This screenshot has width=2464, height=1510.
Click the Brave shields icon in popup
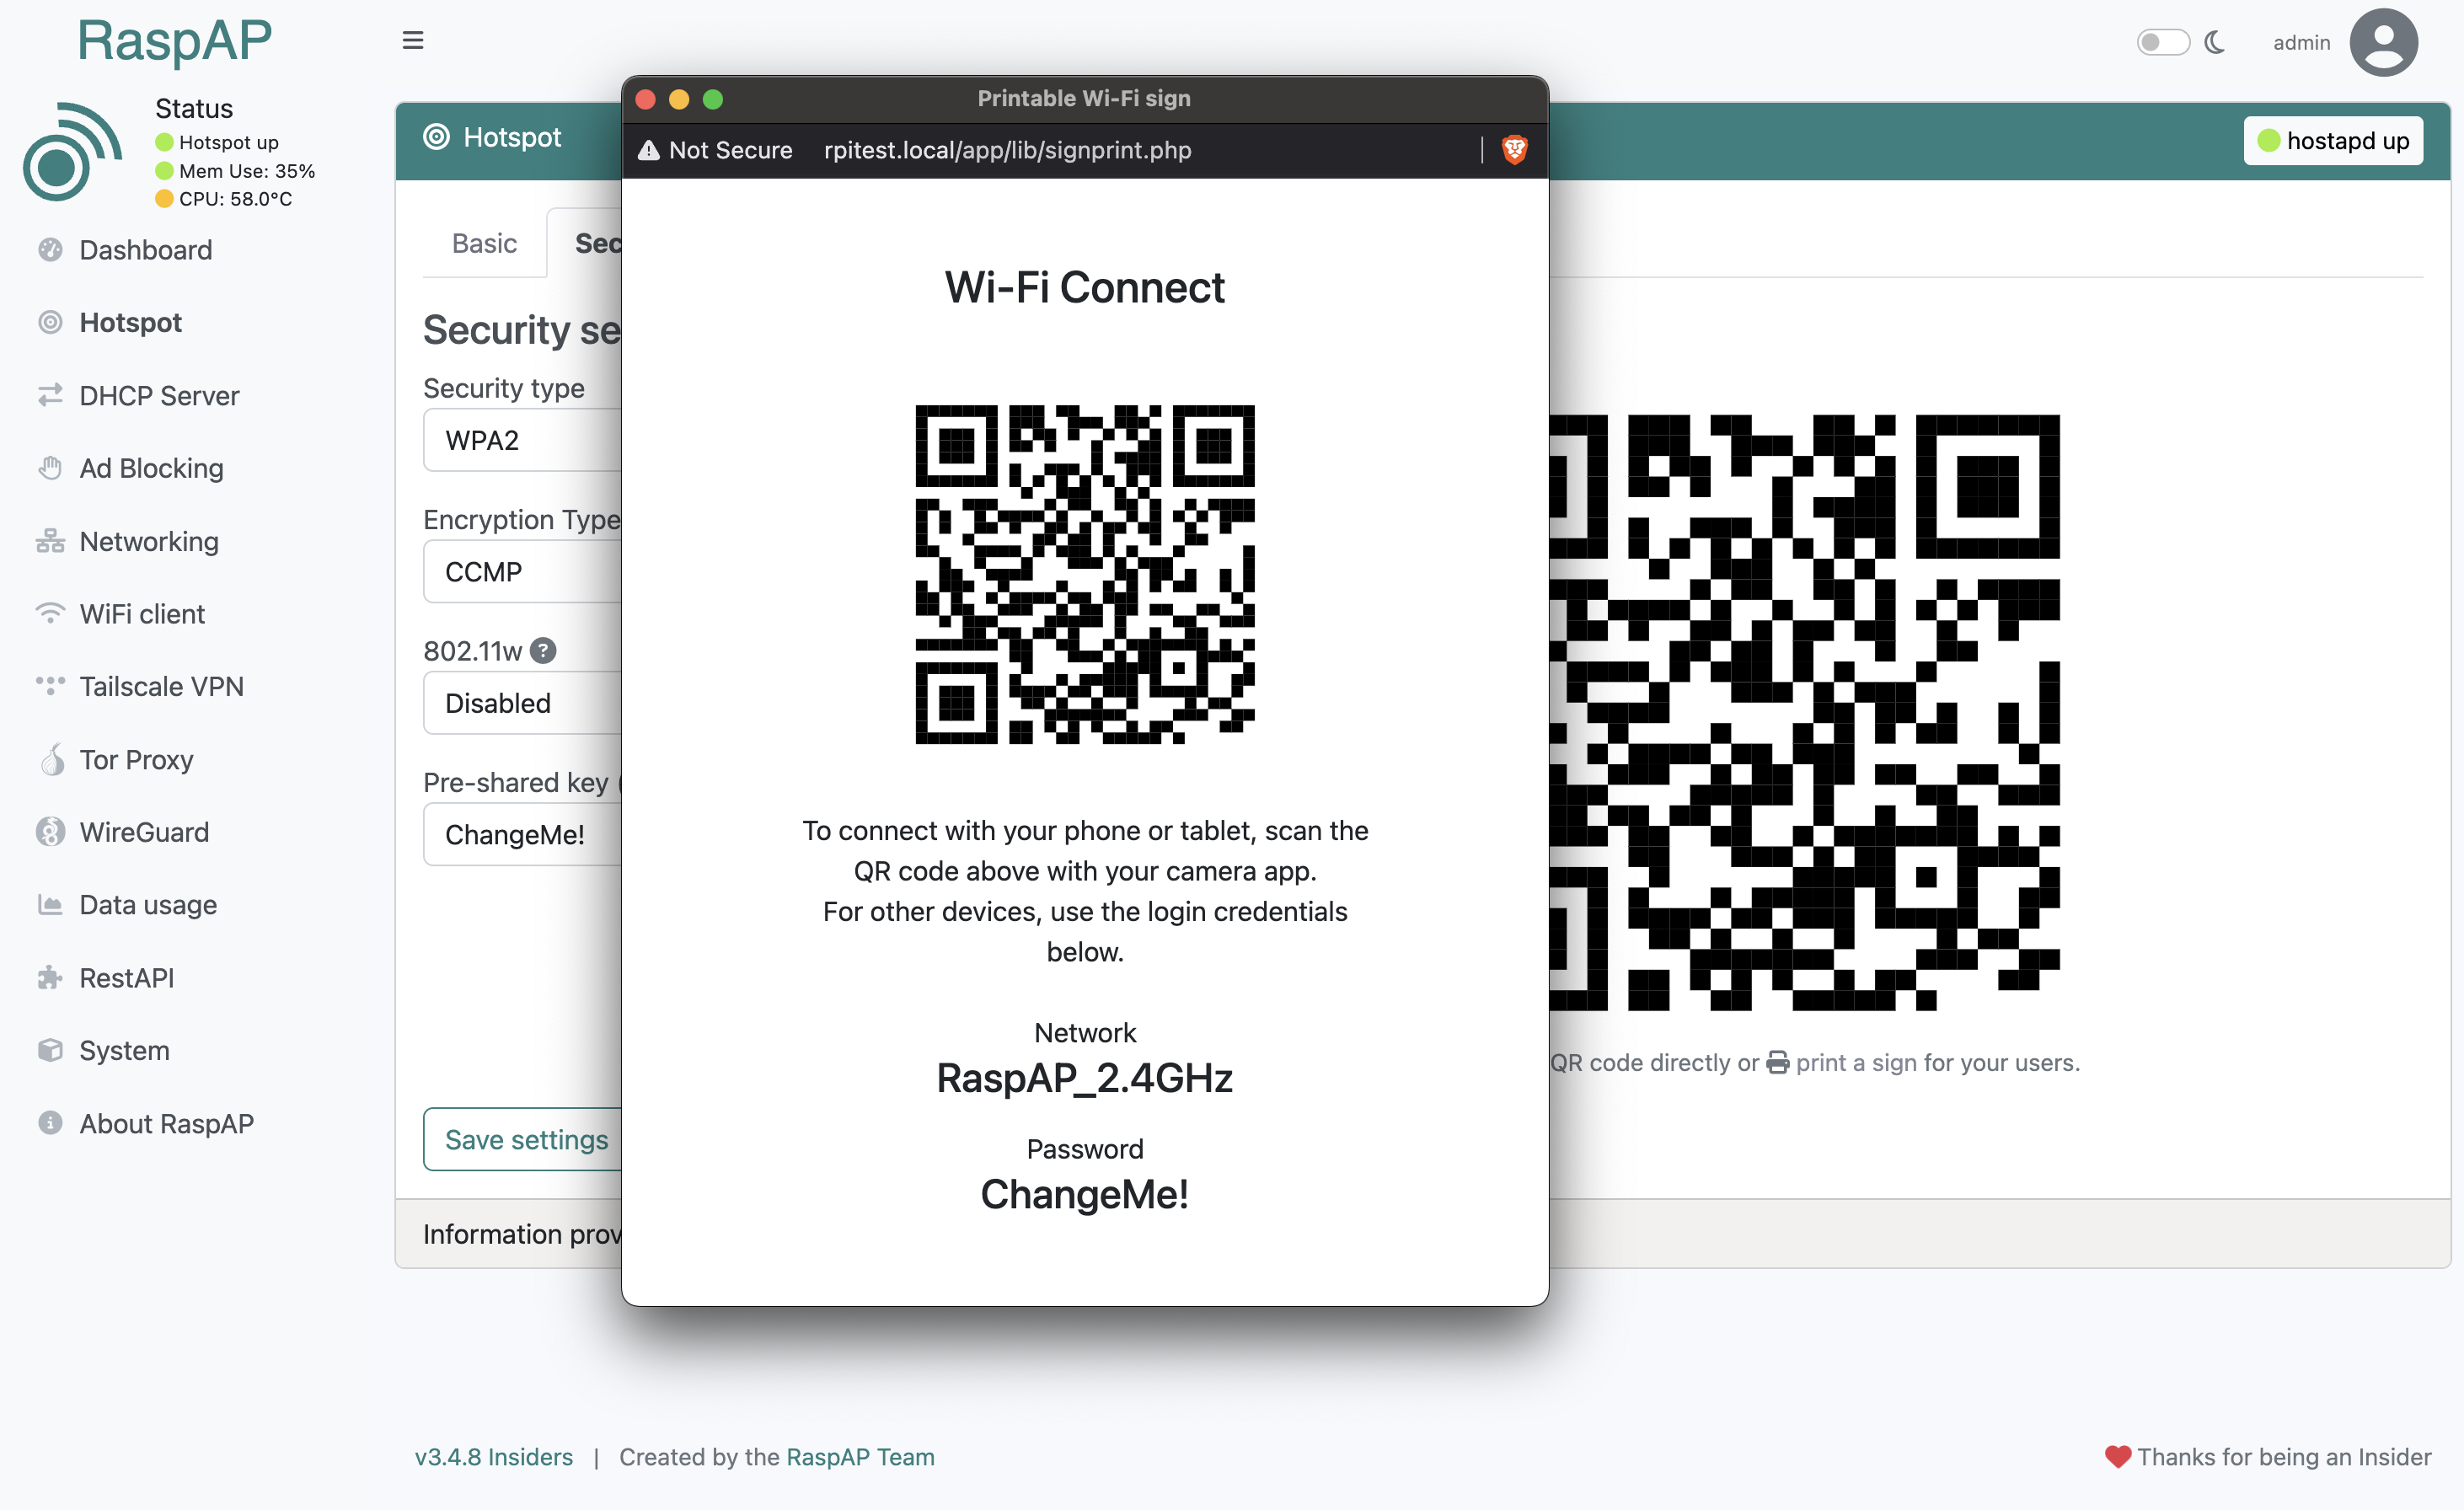coord(1514,150)
